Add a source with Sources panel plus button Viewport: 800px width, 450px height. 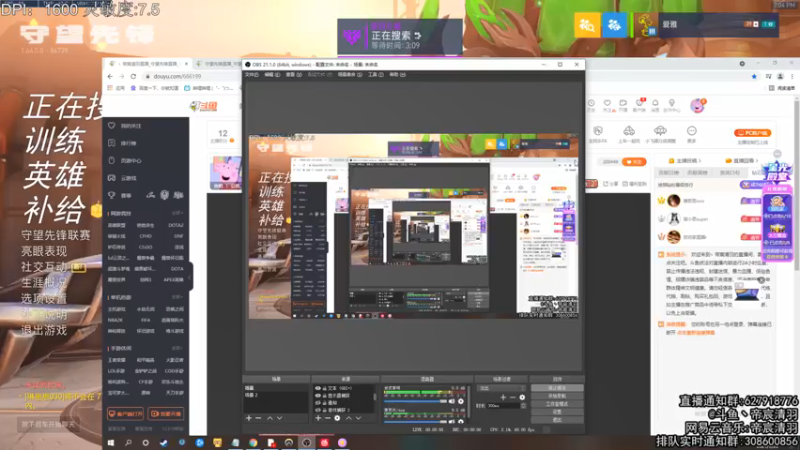click(x=318, y=418)
